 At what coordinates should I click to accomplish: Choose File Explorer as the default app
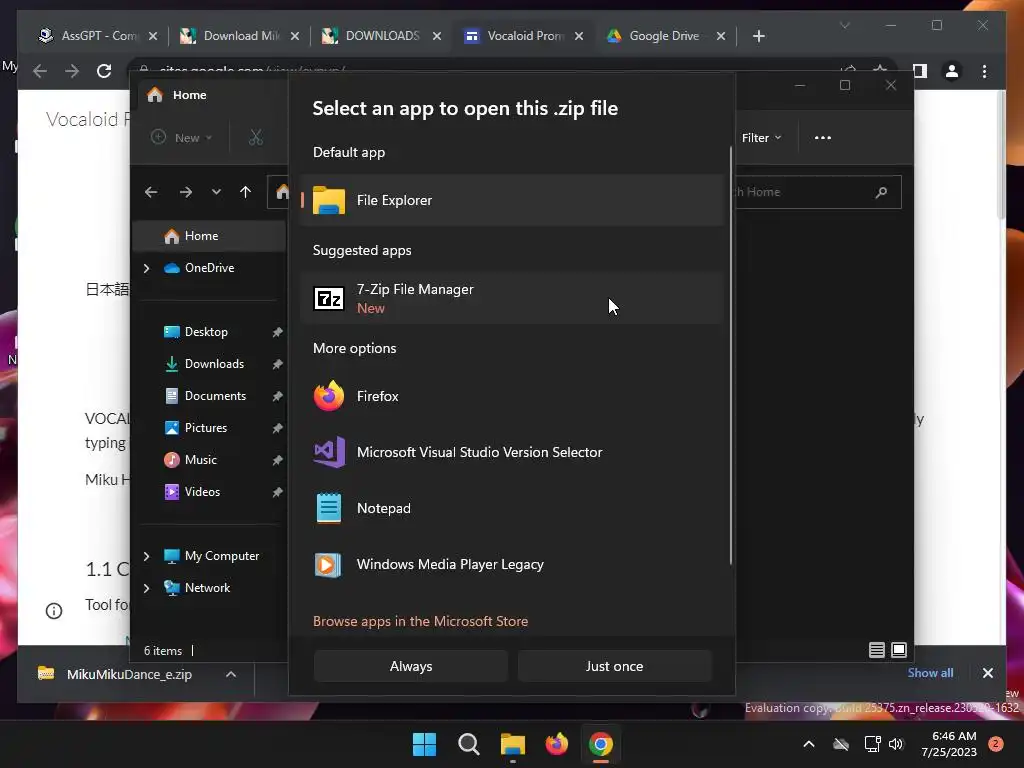(x=512, y=200)
